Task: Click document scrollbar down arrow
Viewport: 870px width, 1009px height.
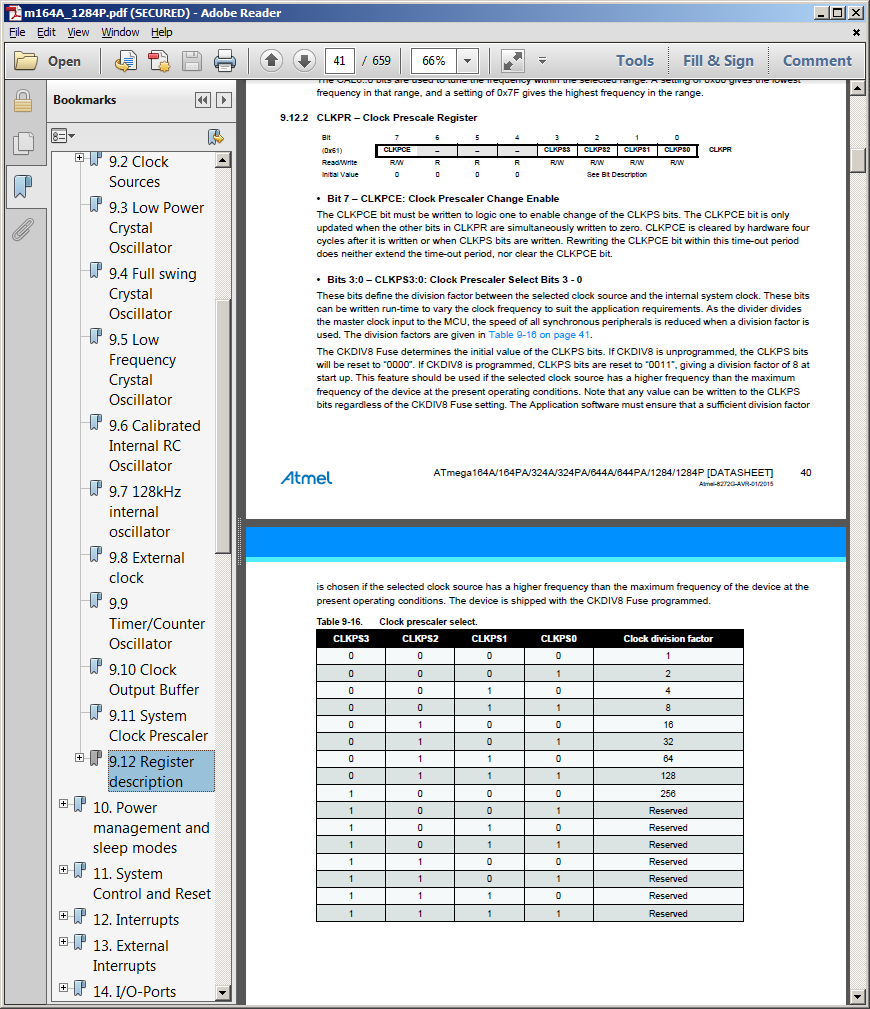Action: point(857,997)
